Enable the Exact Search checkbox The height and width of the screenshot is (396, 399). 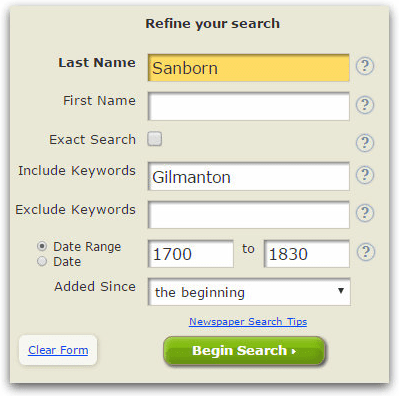(155, 139)
